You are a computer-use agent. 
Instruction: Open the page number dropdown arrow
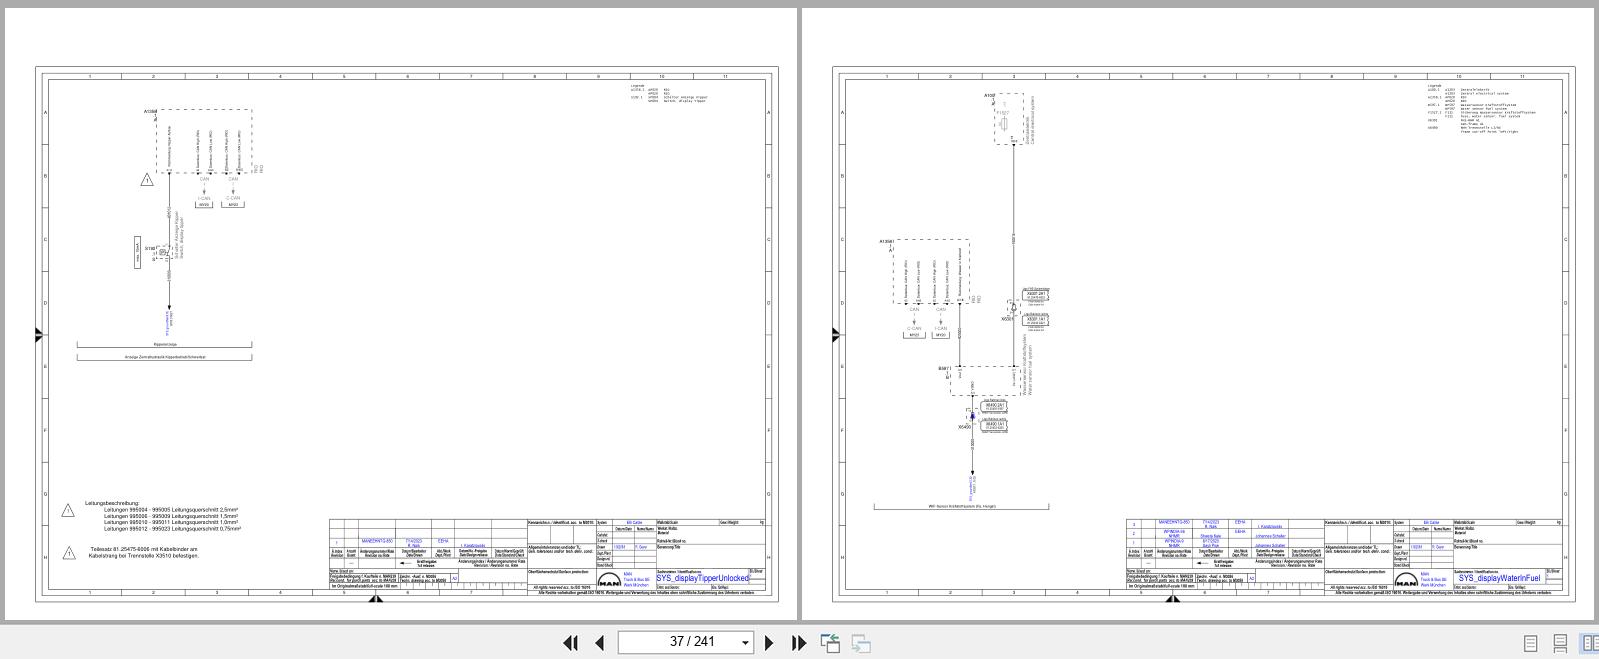[x=745, y=643]
